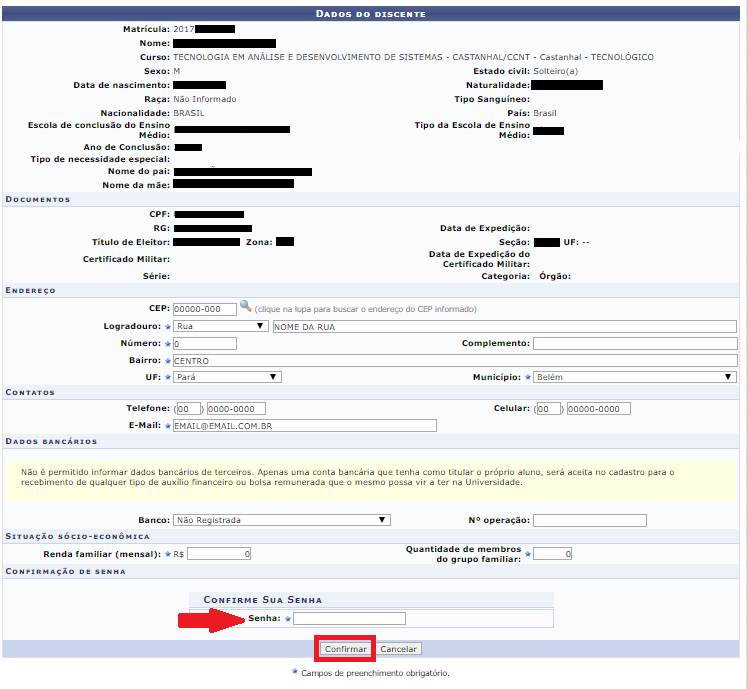Click the CEP input field
Image resolution: width=748 pixels, height=689 pixels.
(205, 309)
